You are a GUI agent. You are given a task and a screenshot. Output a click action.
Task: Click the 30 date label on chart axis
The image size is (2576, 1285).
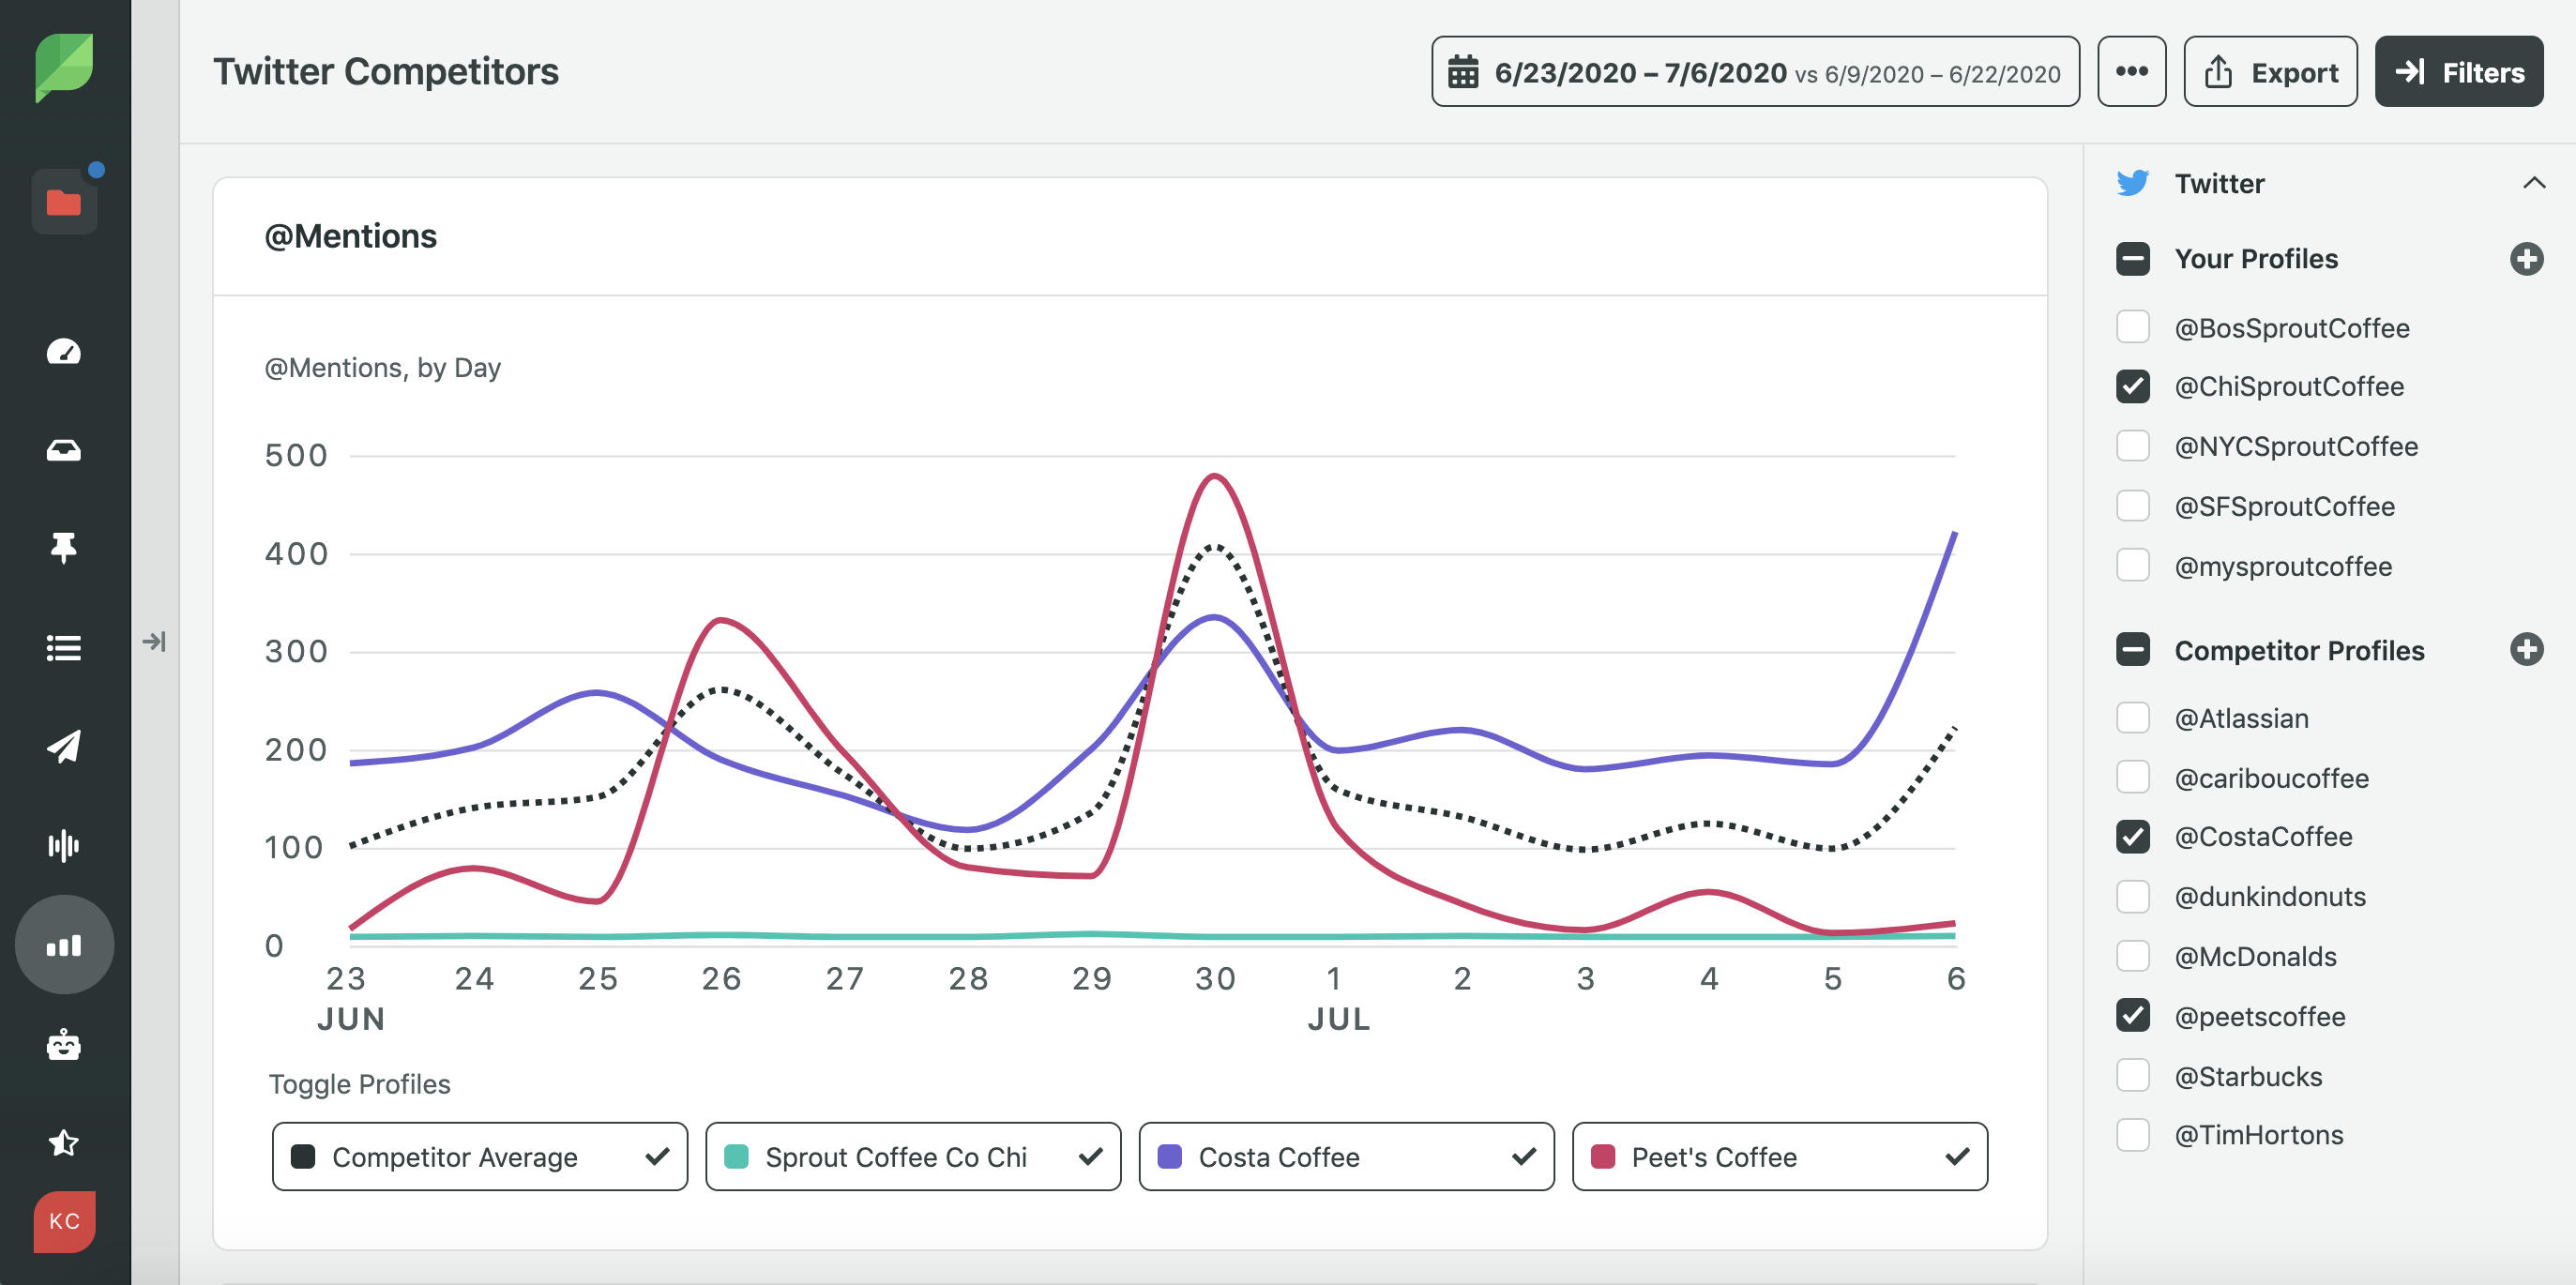1215,978
